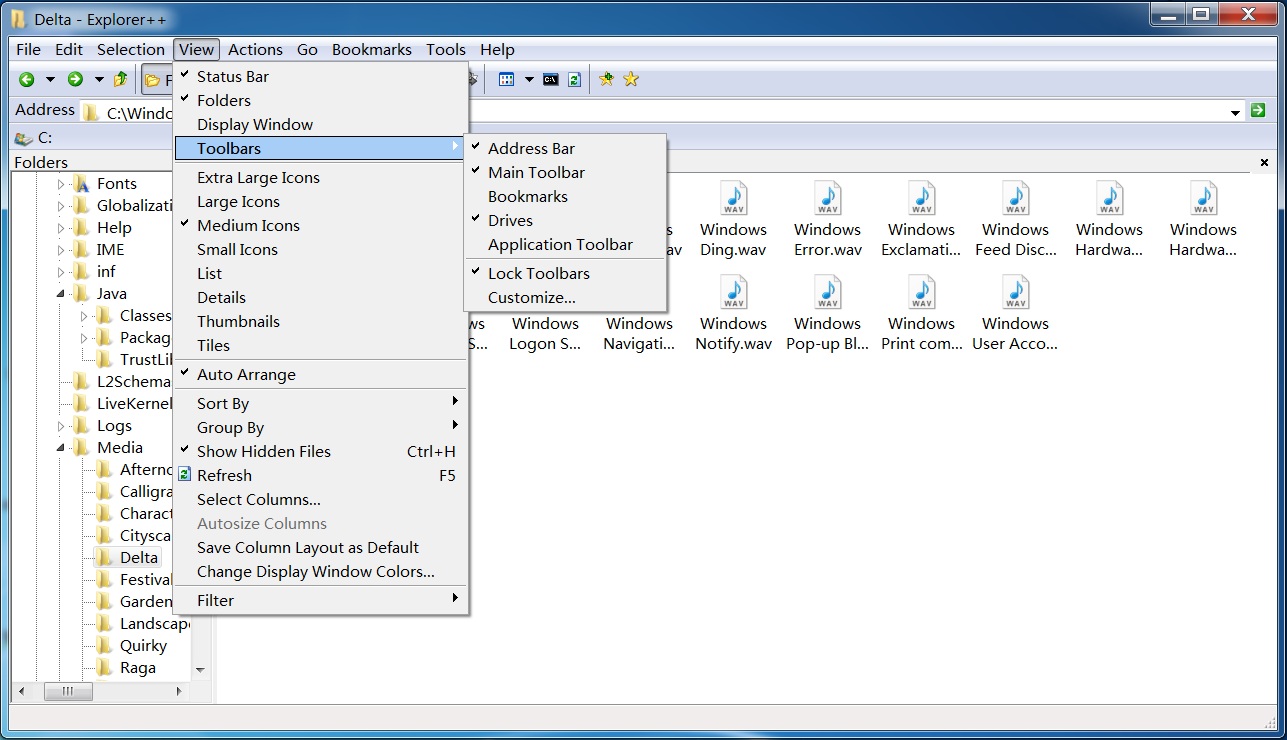This screenshot has width=1287, height=740.
Task: Open the views dropdown arrow in toolbar
Action: pos(529,80)
